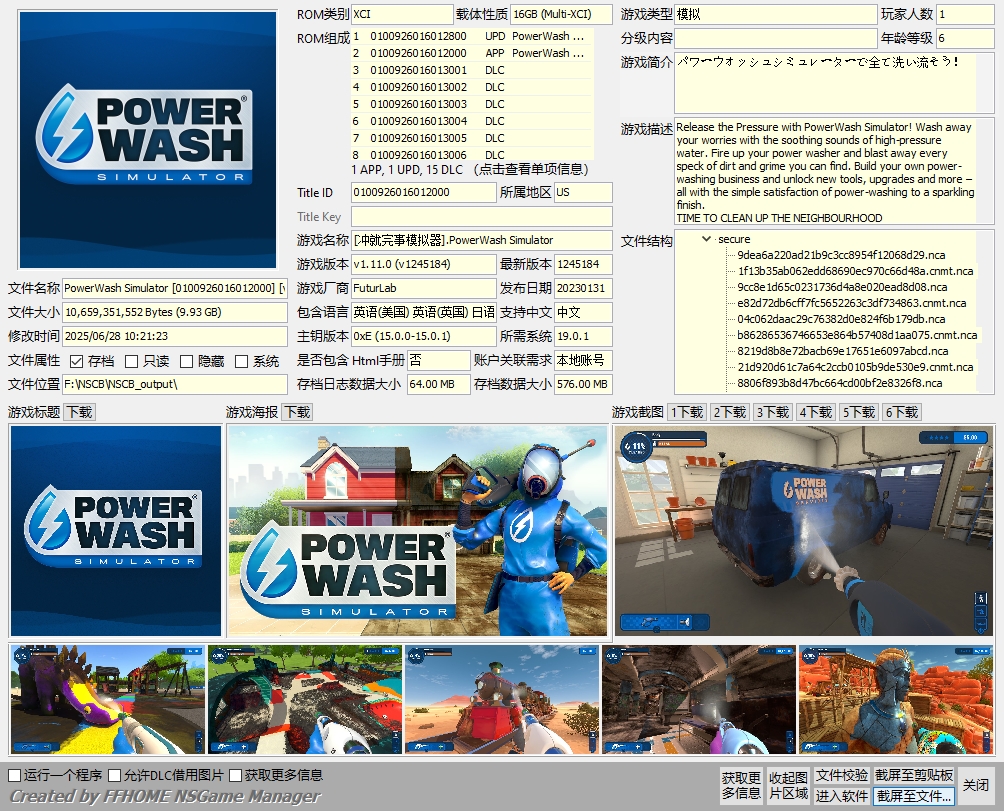This screenshot has width=1004, height=811.
Task: Click the 年龄等级 field showing 6
Action: 965,38
